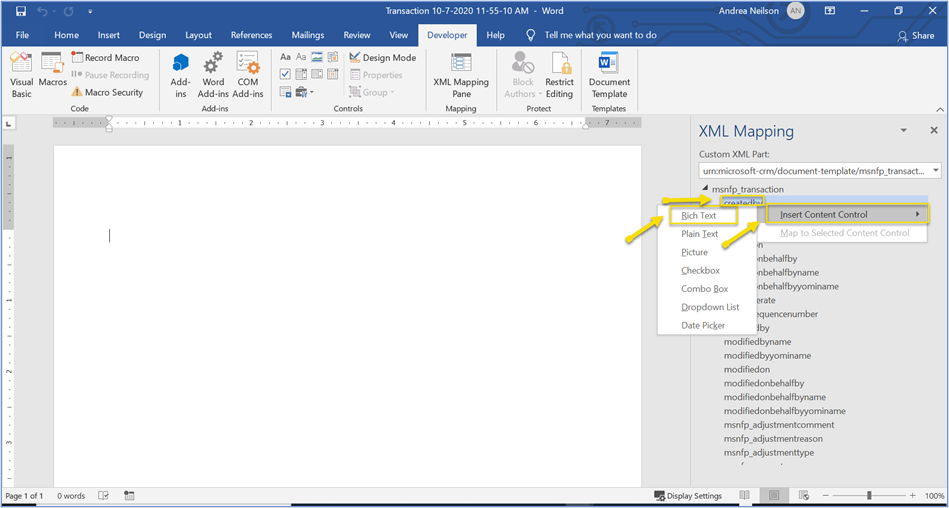This screenshot has height=508, width=949.
Task: Insert Combo Box content control from ribbon
Action: point(301,74)
